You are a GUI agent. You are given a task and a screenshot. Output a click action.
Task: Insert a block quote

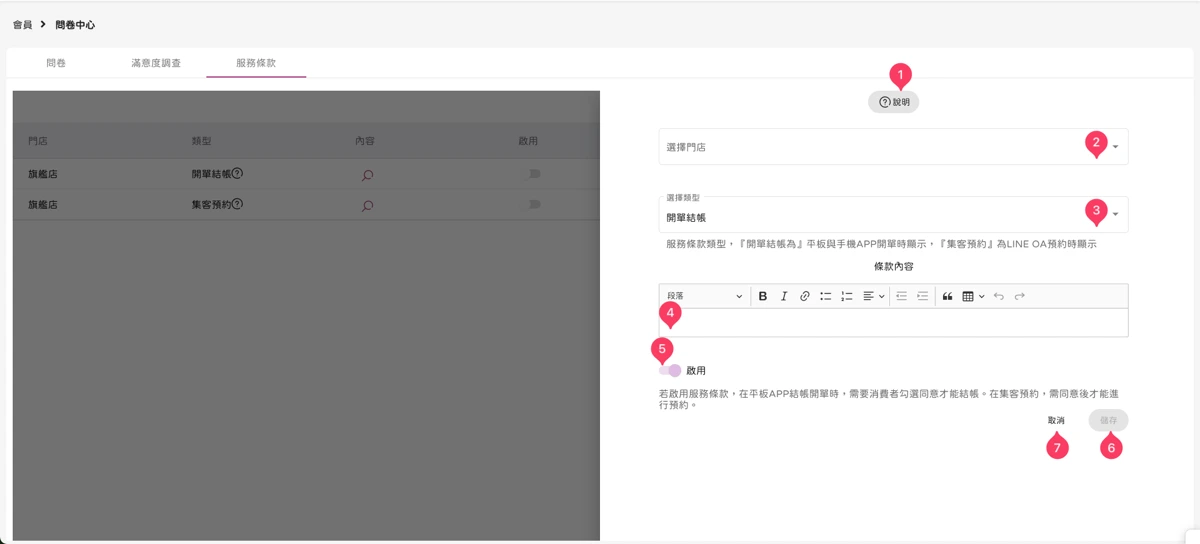click(x=948, y=296)
